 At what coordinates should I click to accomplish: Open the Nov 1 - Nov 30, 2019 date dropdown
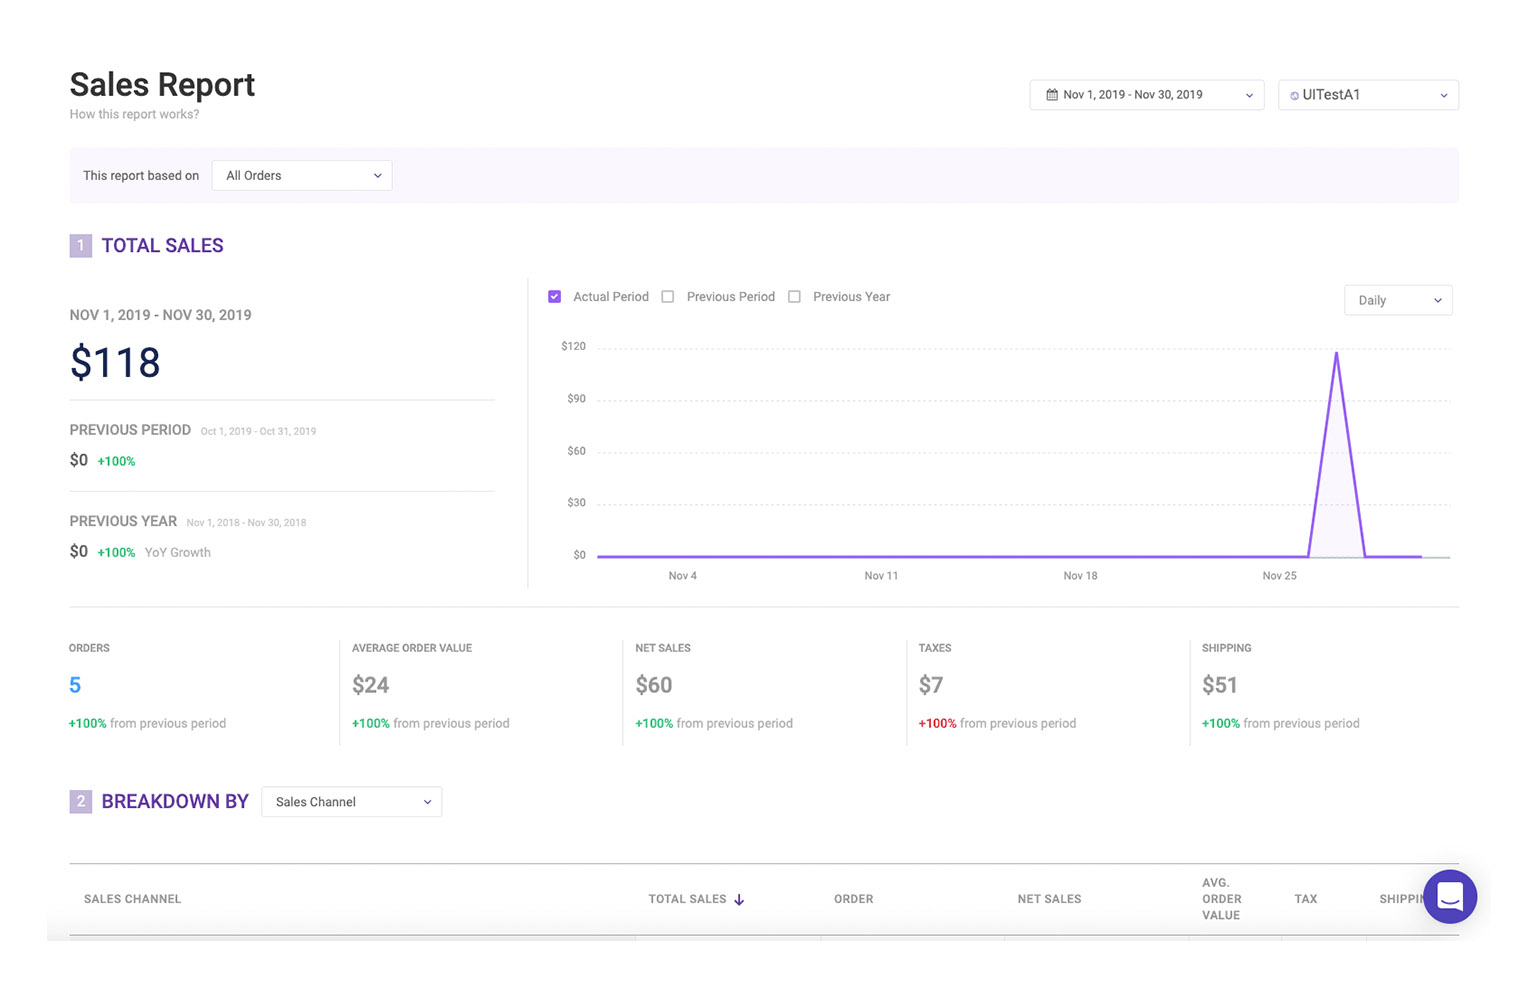coord(1147,95)
